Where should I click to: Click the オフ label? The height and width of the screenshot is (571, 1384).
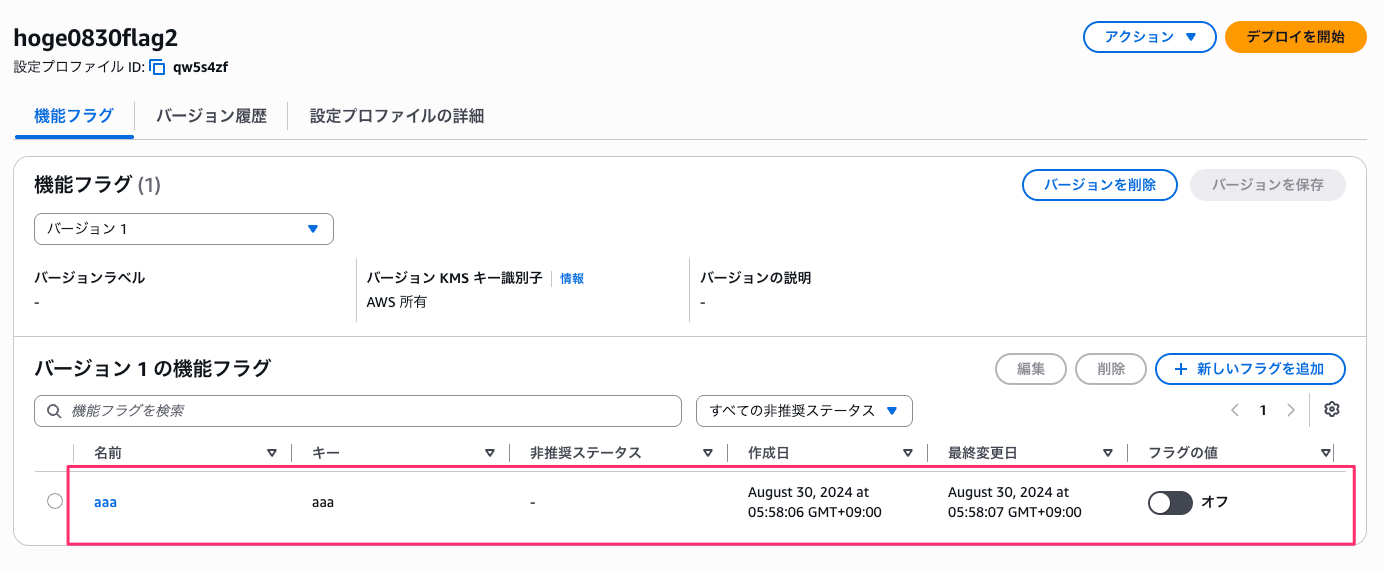point(1214,503)
